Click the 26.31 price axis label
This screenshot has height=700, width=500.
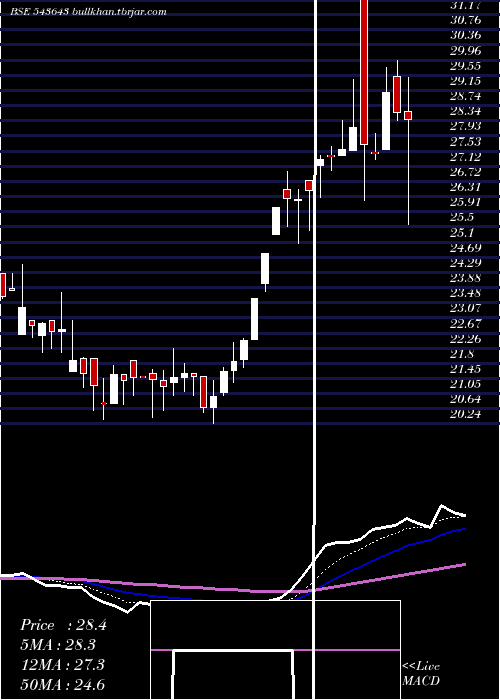[466, 187]
